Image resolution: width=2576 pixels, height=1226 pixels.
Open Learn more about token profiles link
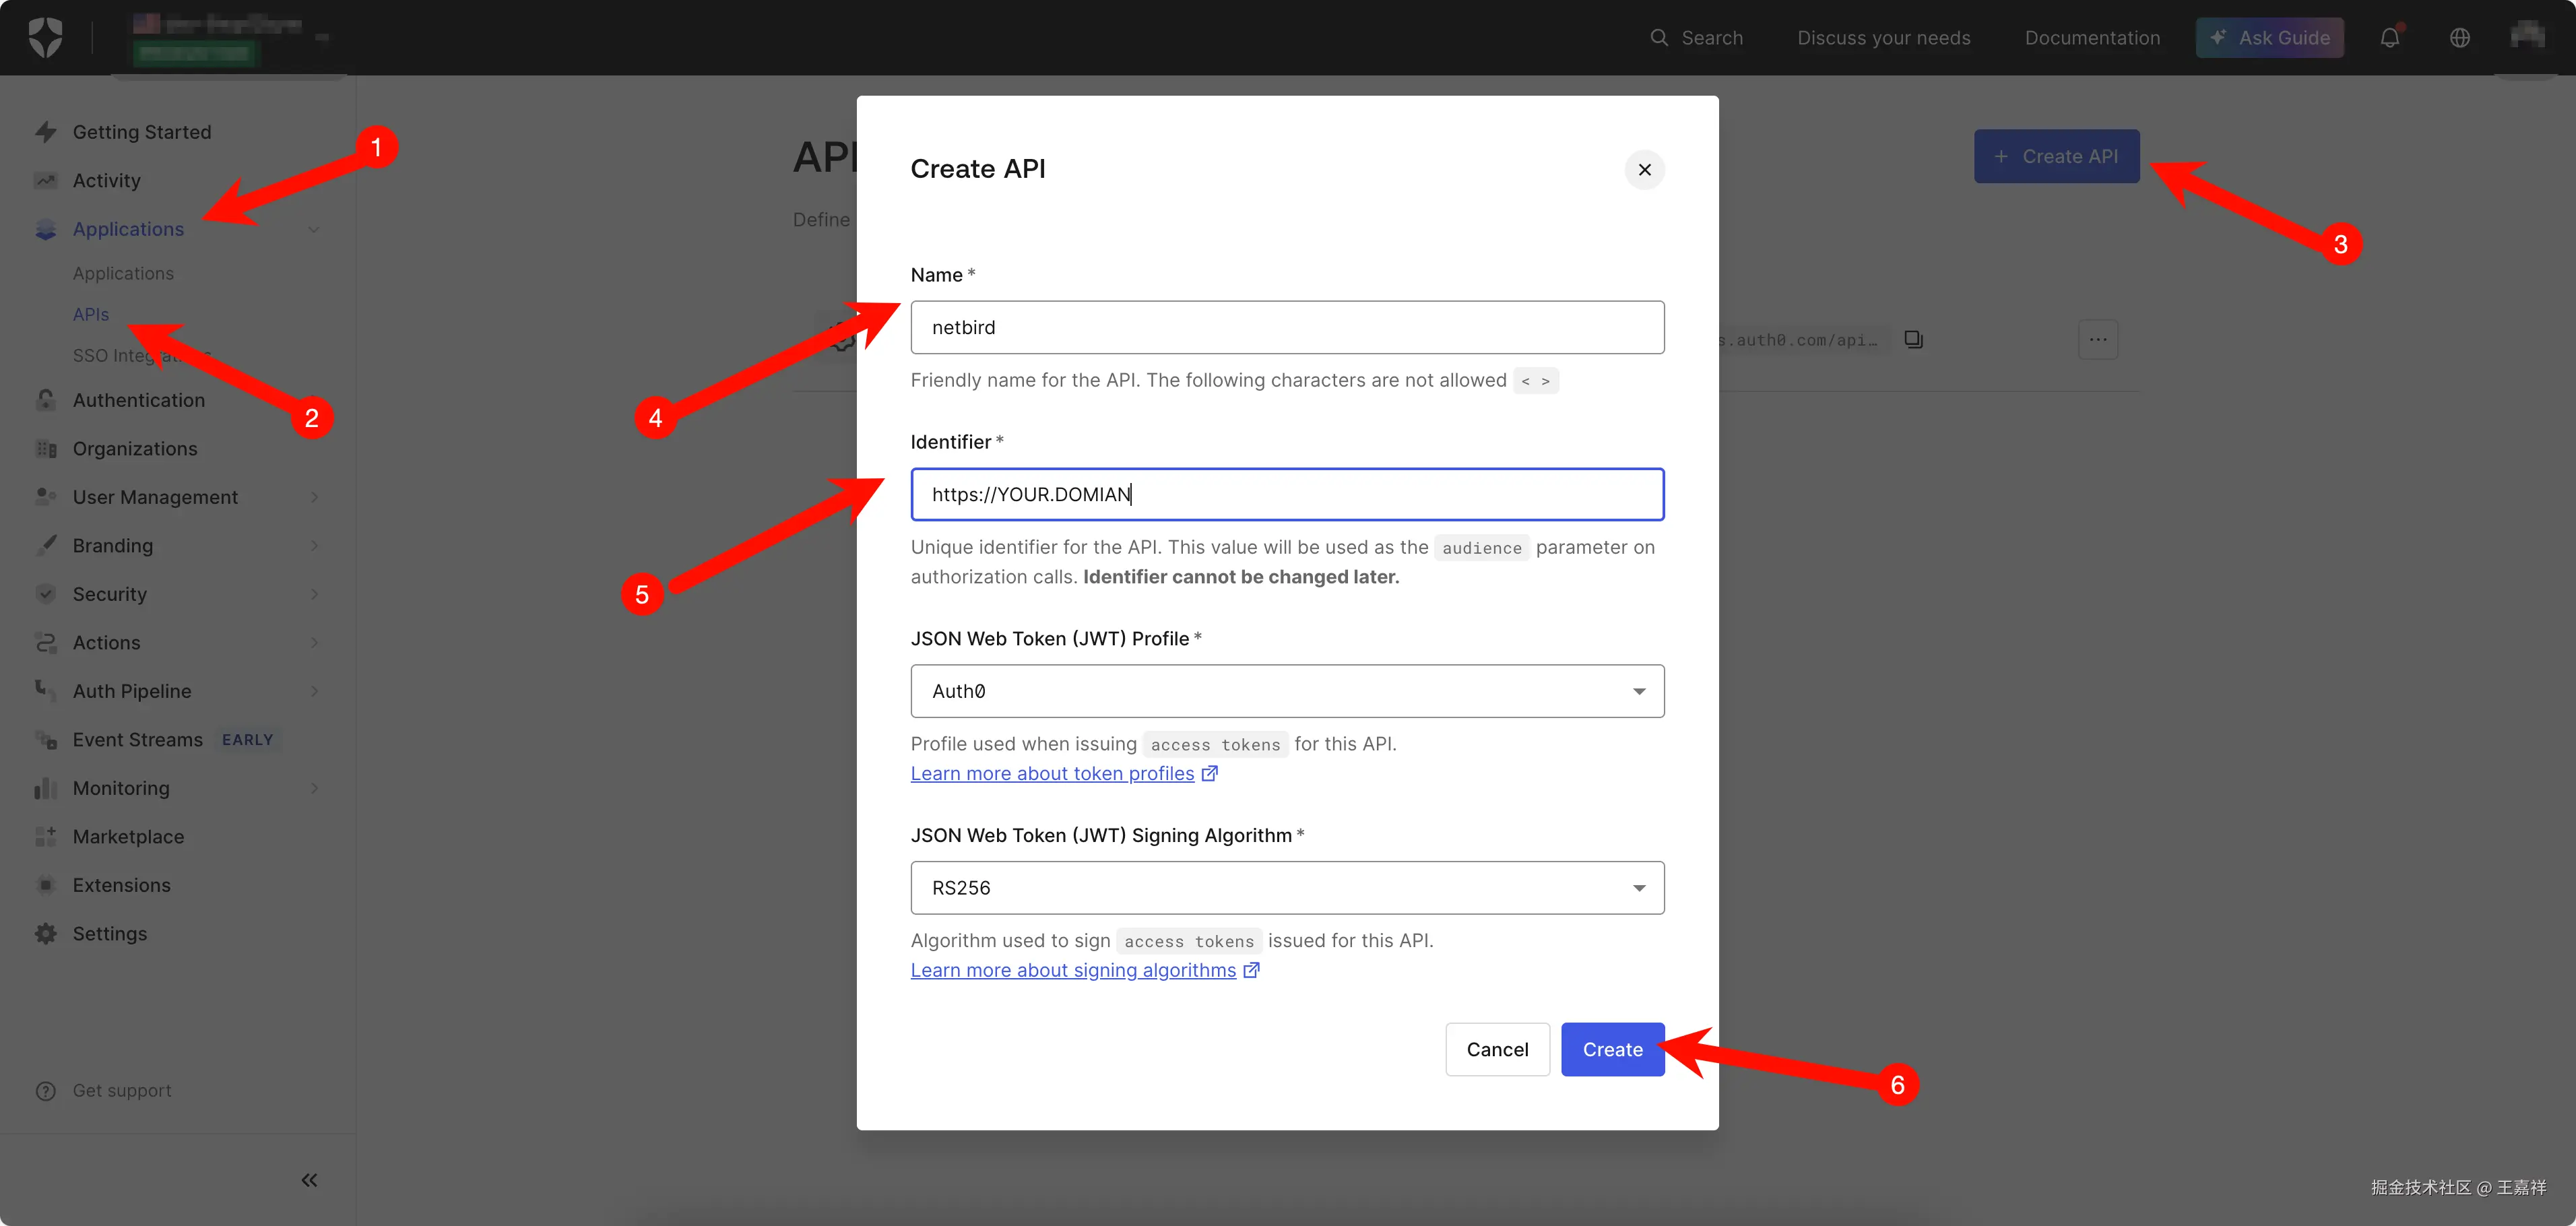pyautogui.click(x=1052, y=773)
